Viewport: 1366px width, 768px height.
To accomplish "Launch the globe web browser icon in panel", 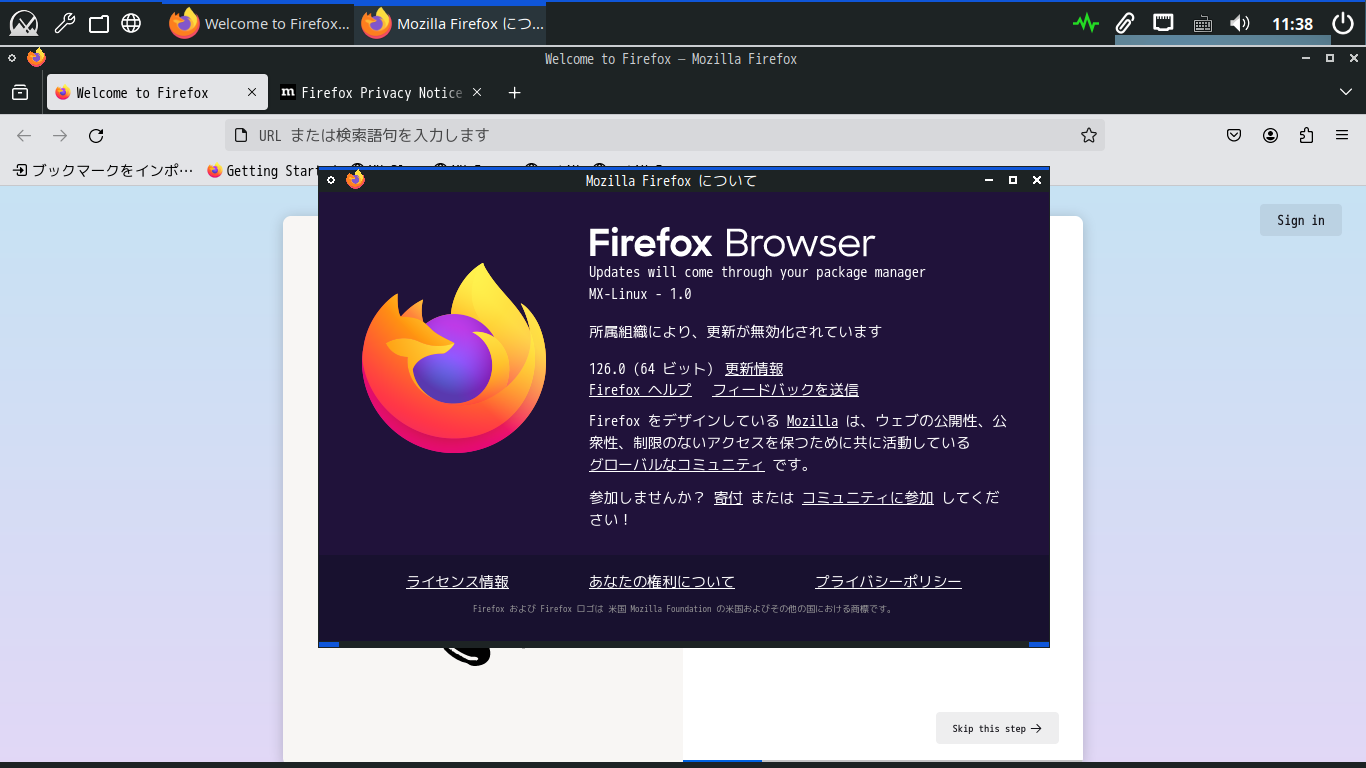I will [131, 23].
